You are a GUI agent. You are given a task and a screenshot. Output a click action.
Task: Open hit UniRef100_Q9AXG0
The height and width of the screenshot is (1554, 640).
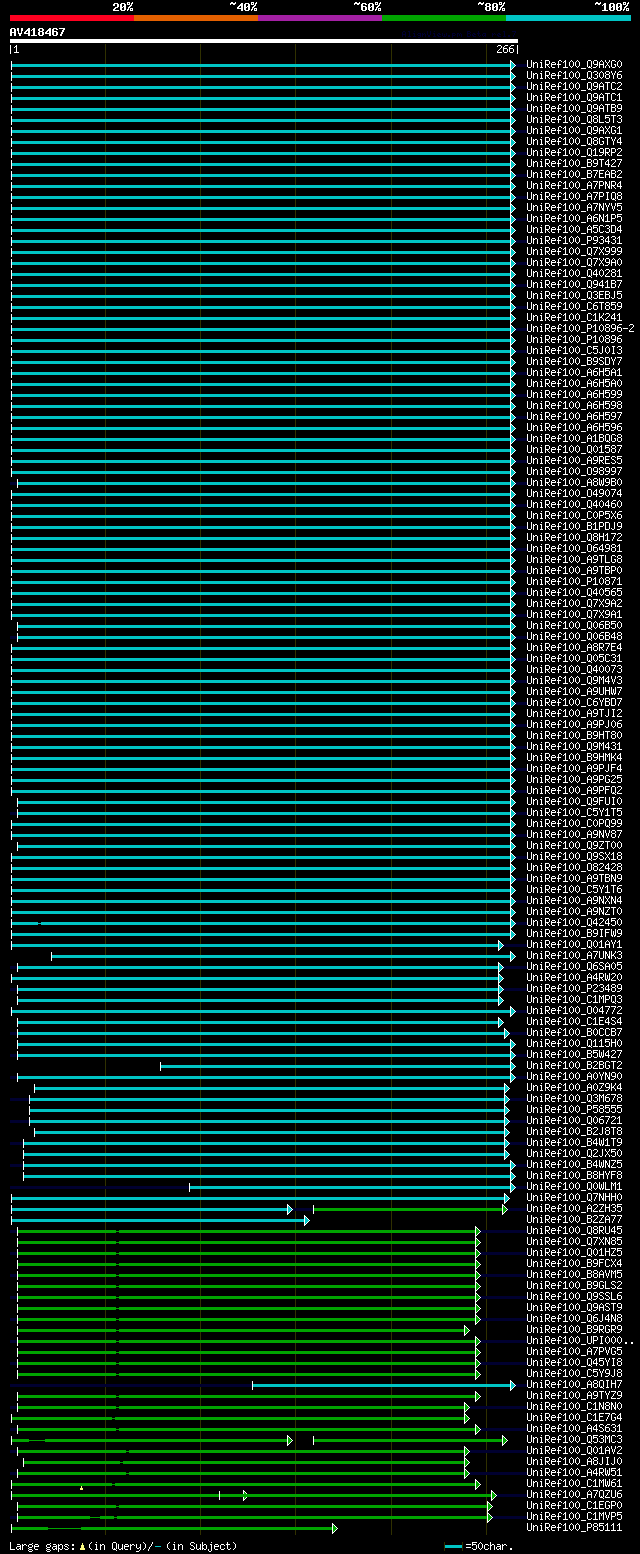click(x=574, y=64)
